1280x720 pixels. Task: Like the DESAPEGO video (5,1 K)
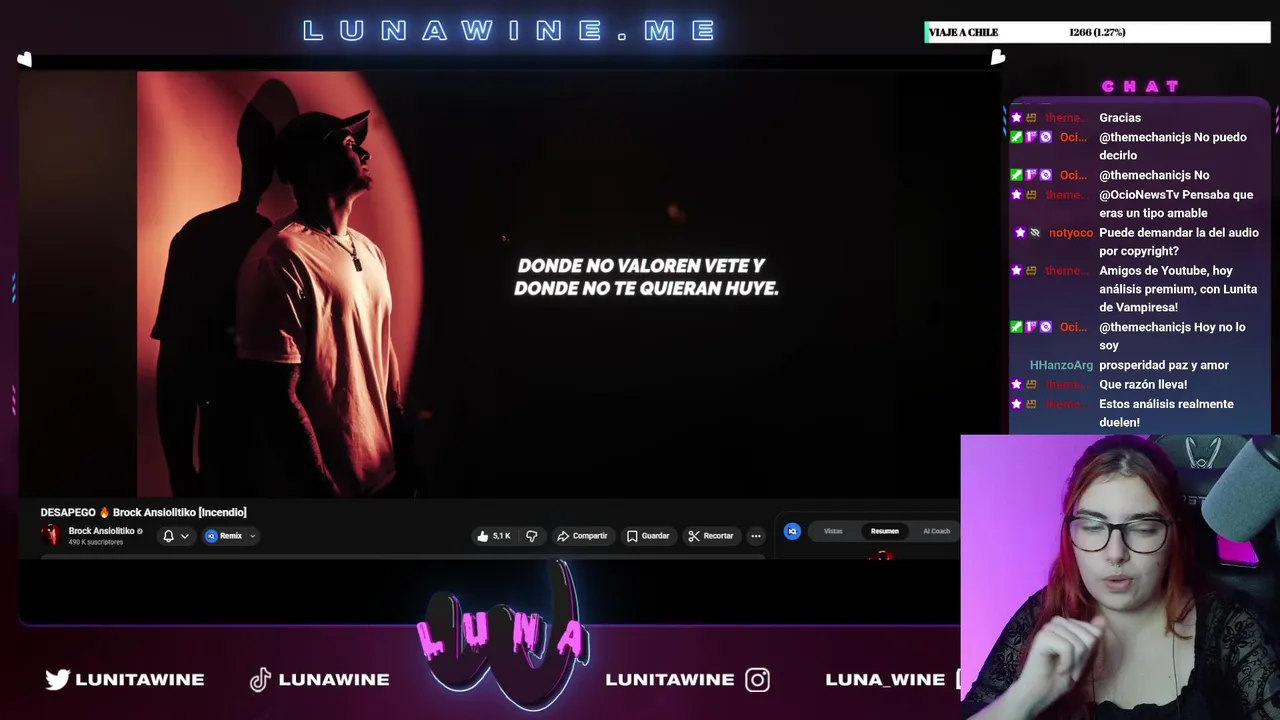coord(494,536)
